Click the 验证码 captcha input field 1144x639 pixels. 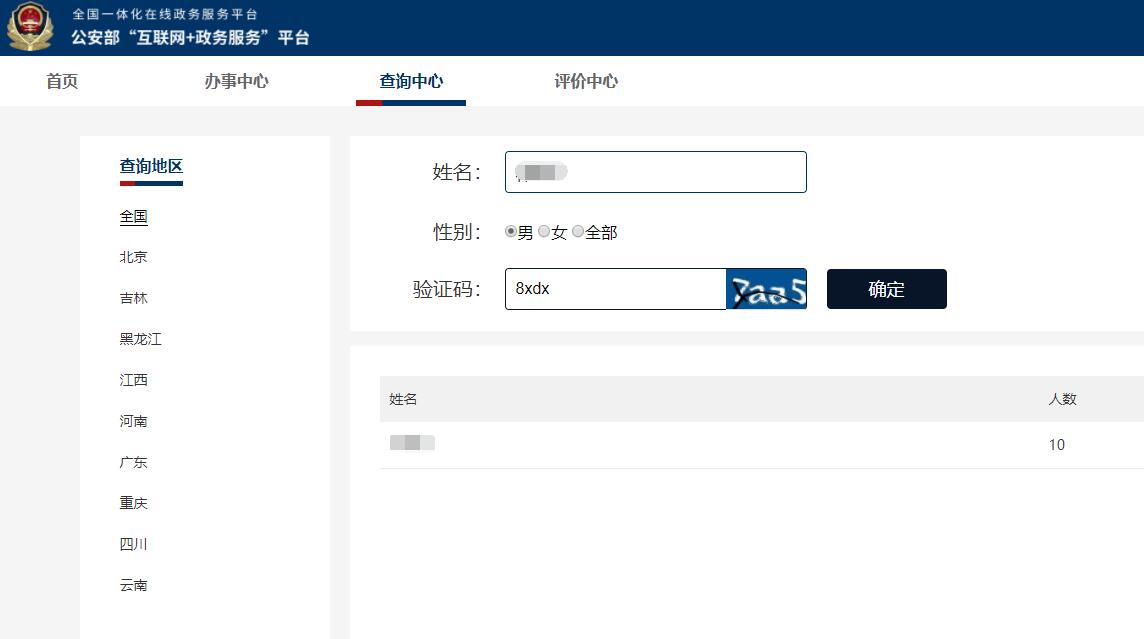615,289
